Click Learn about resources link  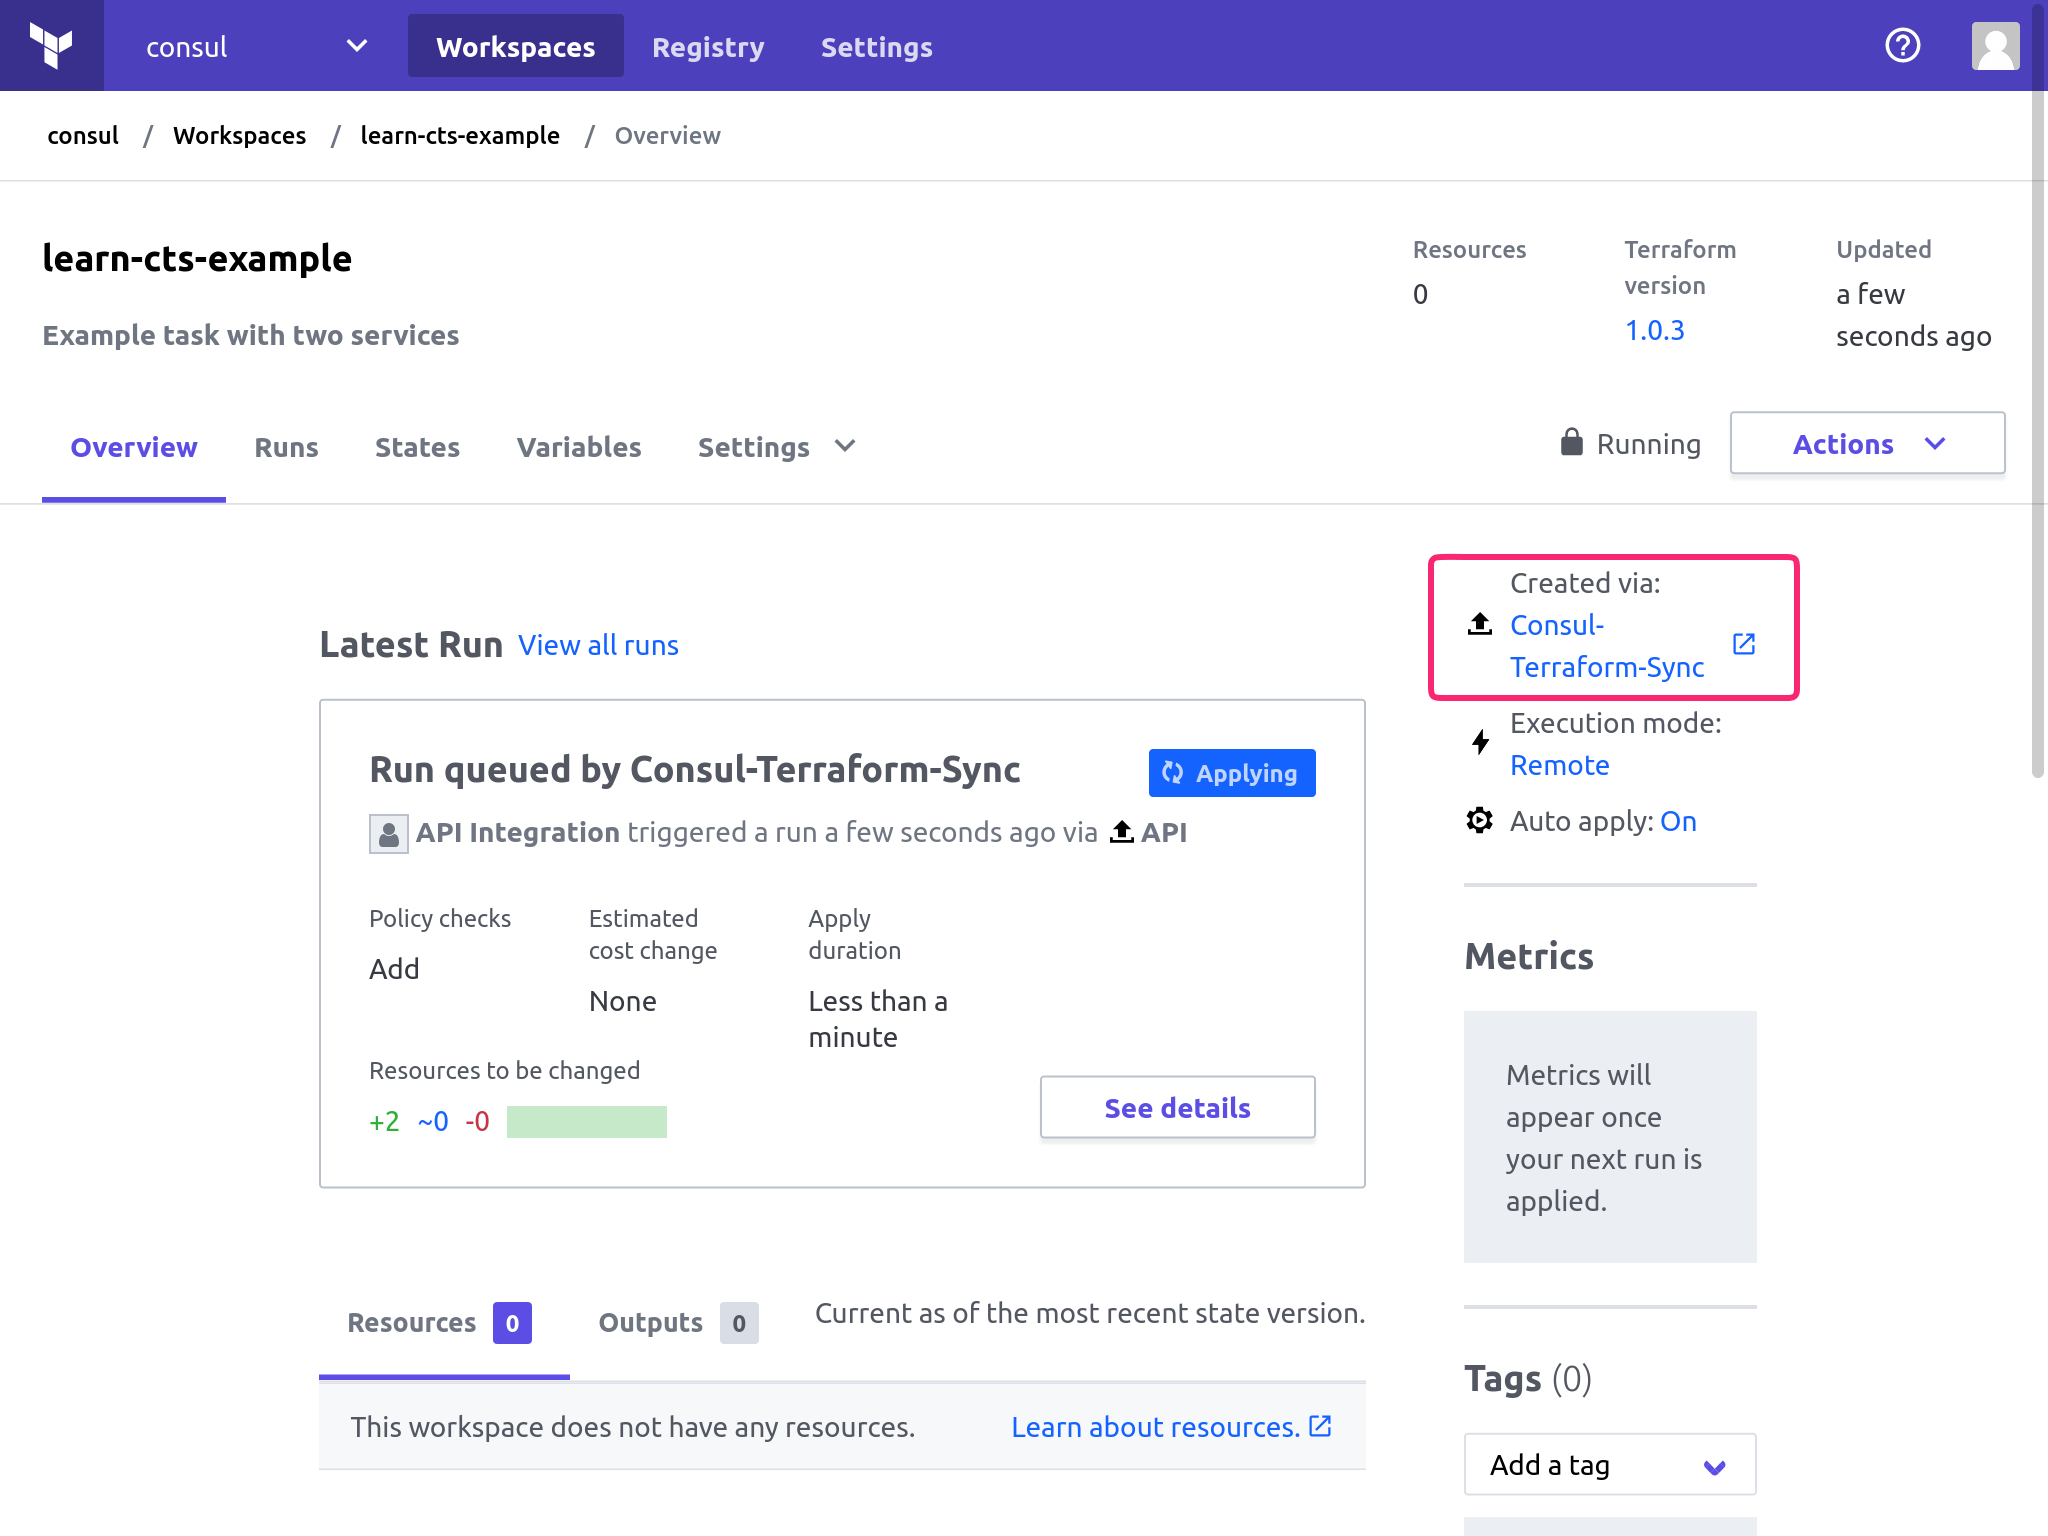click(x=1155, y=1427)
